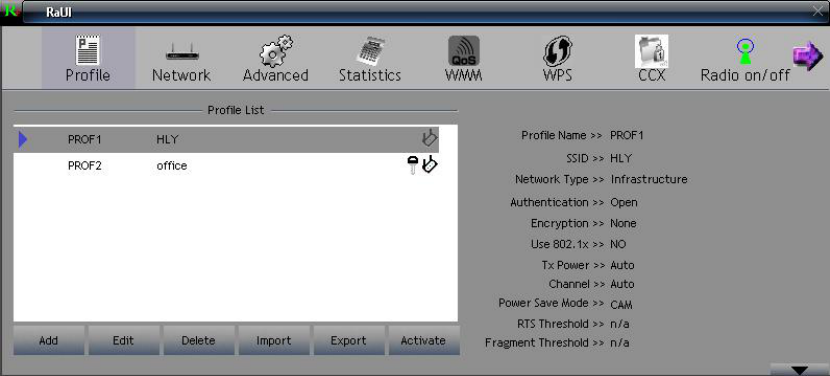This screenshot has height=376, width=830.
Task: Click the Add profile button
Action: tap(49, 341)
